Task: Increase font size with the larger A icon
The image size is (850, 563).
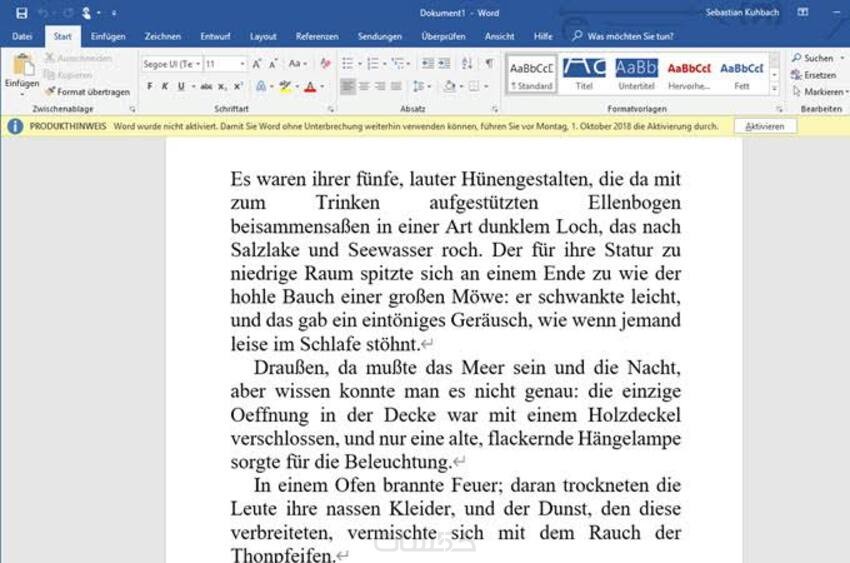Action: point(257,64)
